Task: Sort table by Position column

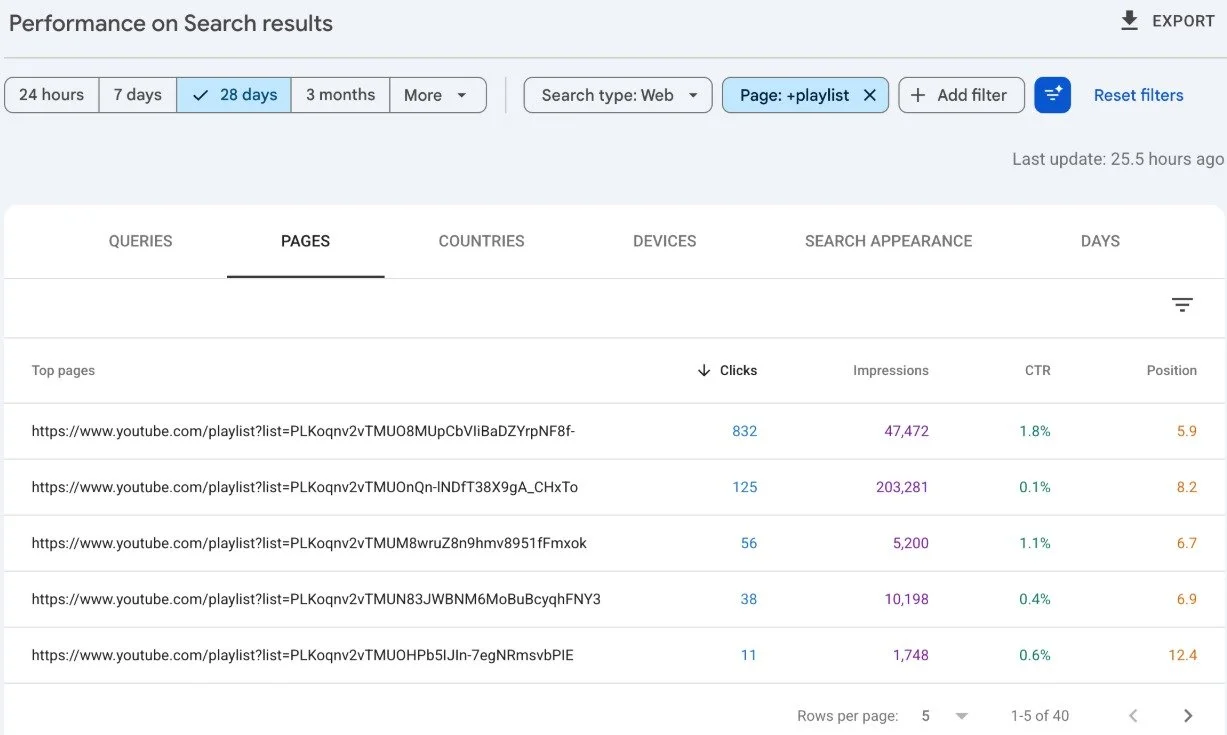Action: coord(1171,370)
